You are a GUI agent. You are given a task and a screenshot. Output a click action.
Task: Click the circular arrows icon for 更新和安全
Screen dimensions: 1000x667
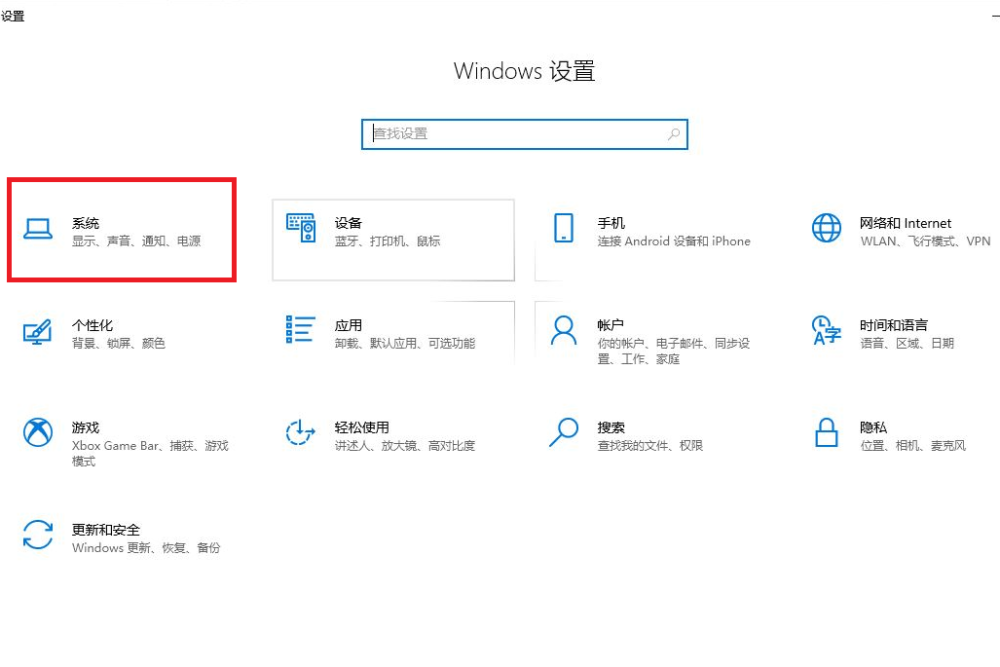[x=38, y=534]
